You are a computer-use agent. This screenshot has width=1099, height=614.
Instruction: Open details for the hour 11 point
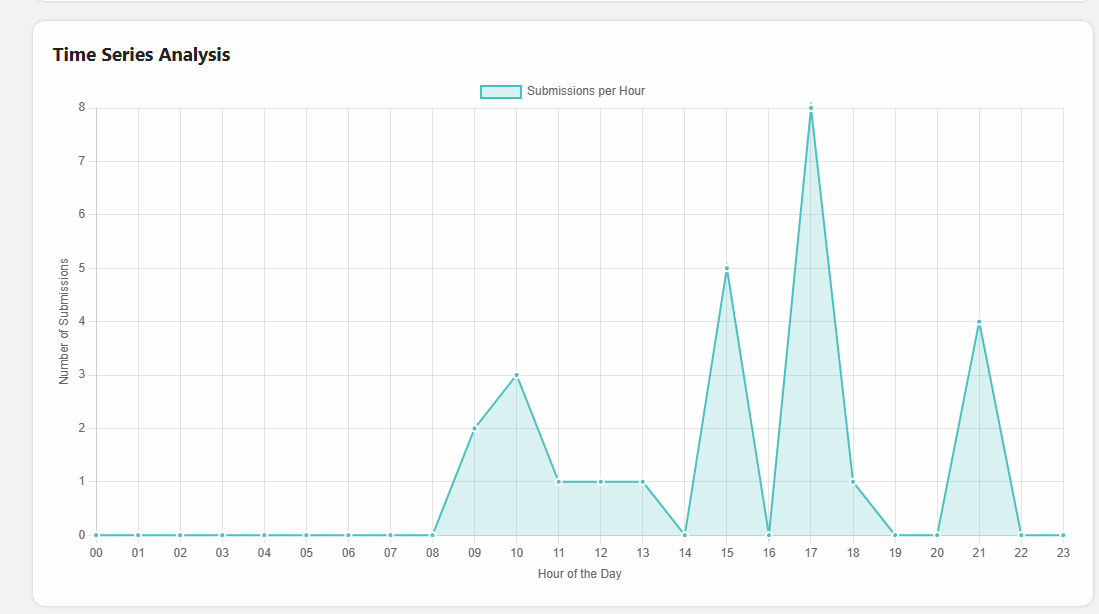click(559, 481)
